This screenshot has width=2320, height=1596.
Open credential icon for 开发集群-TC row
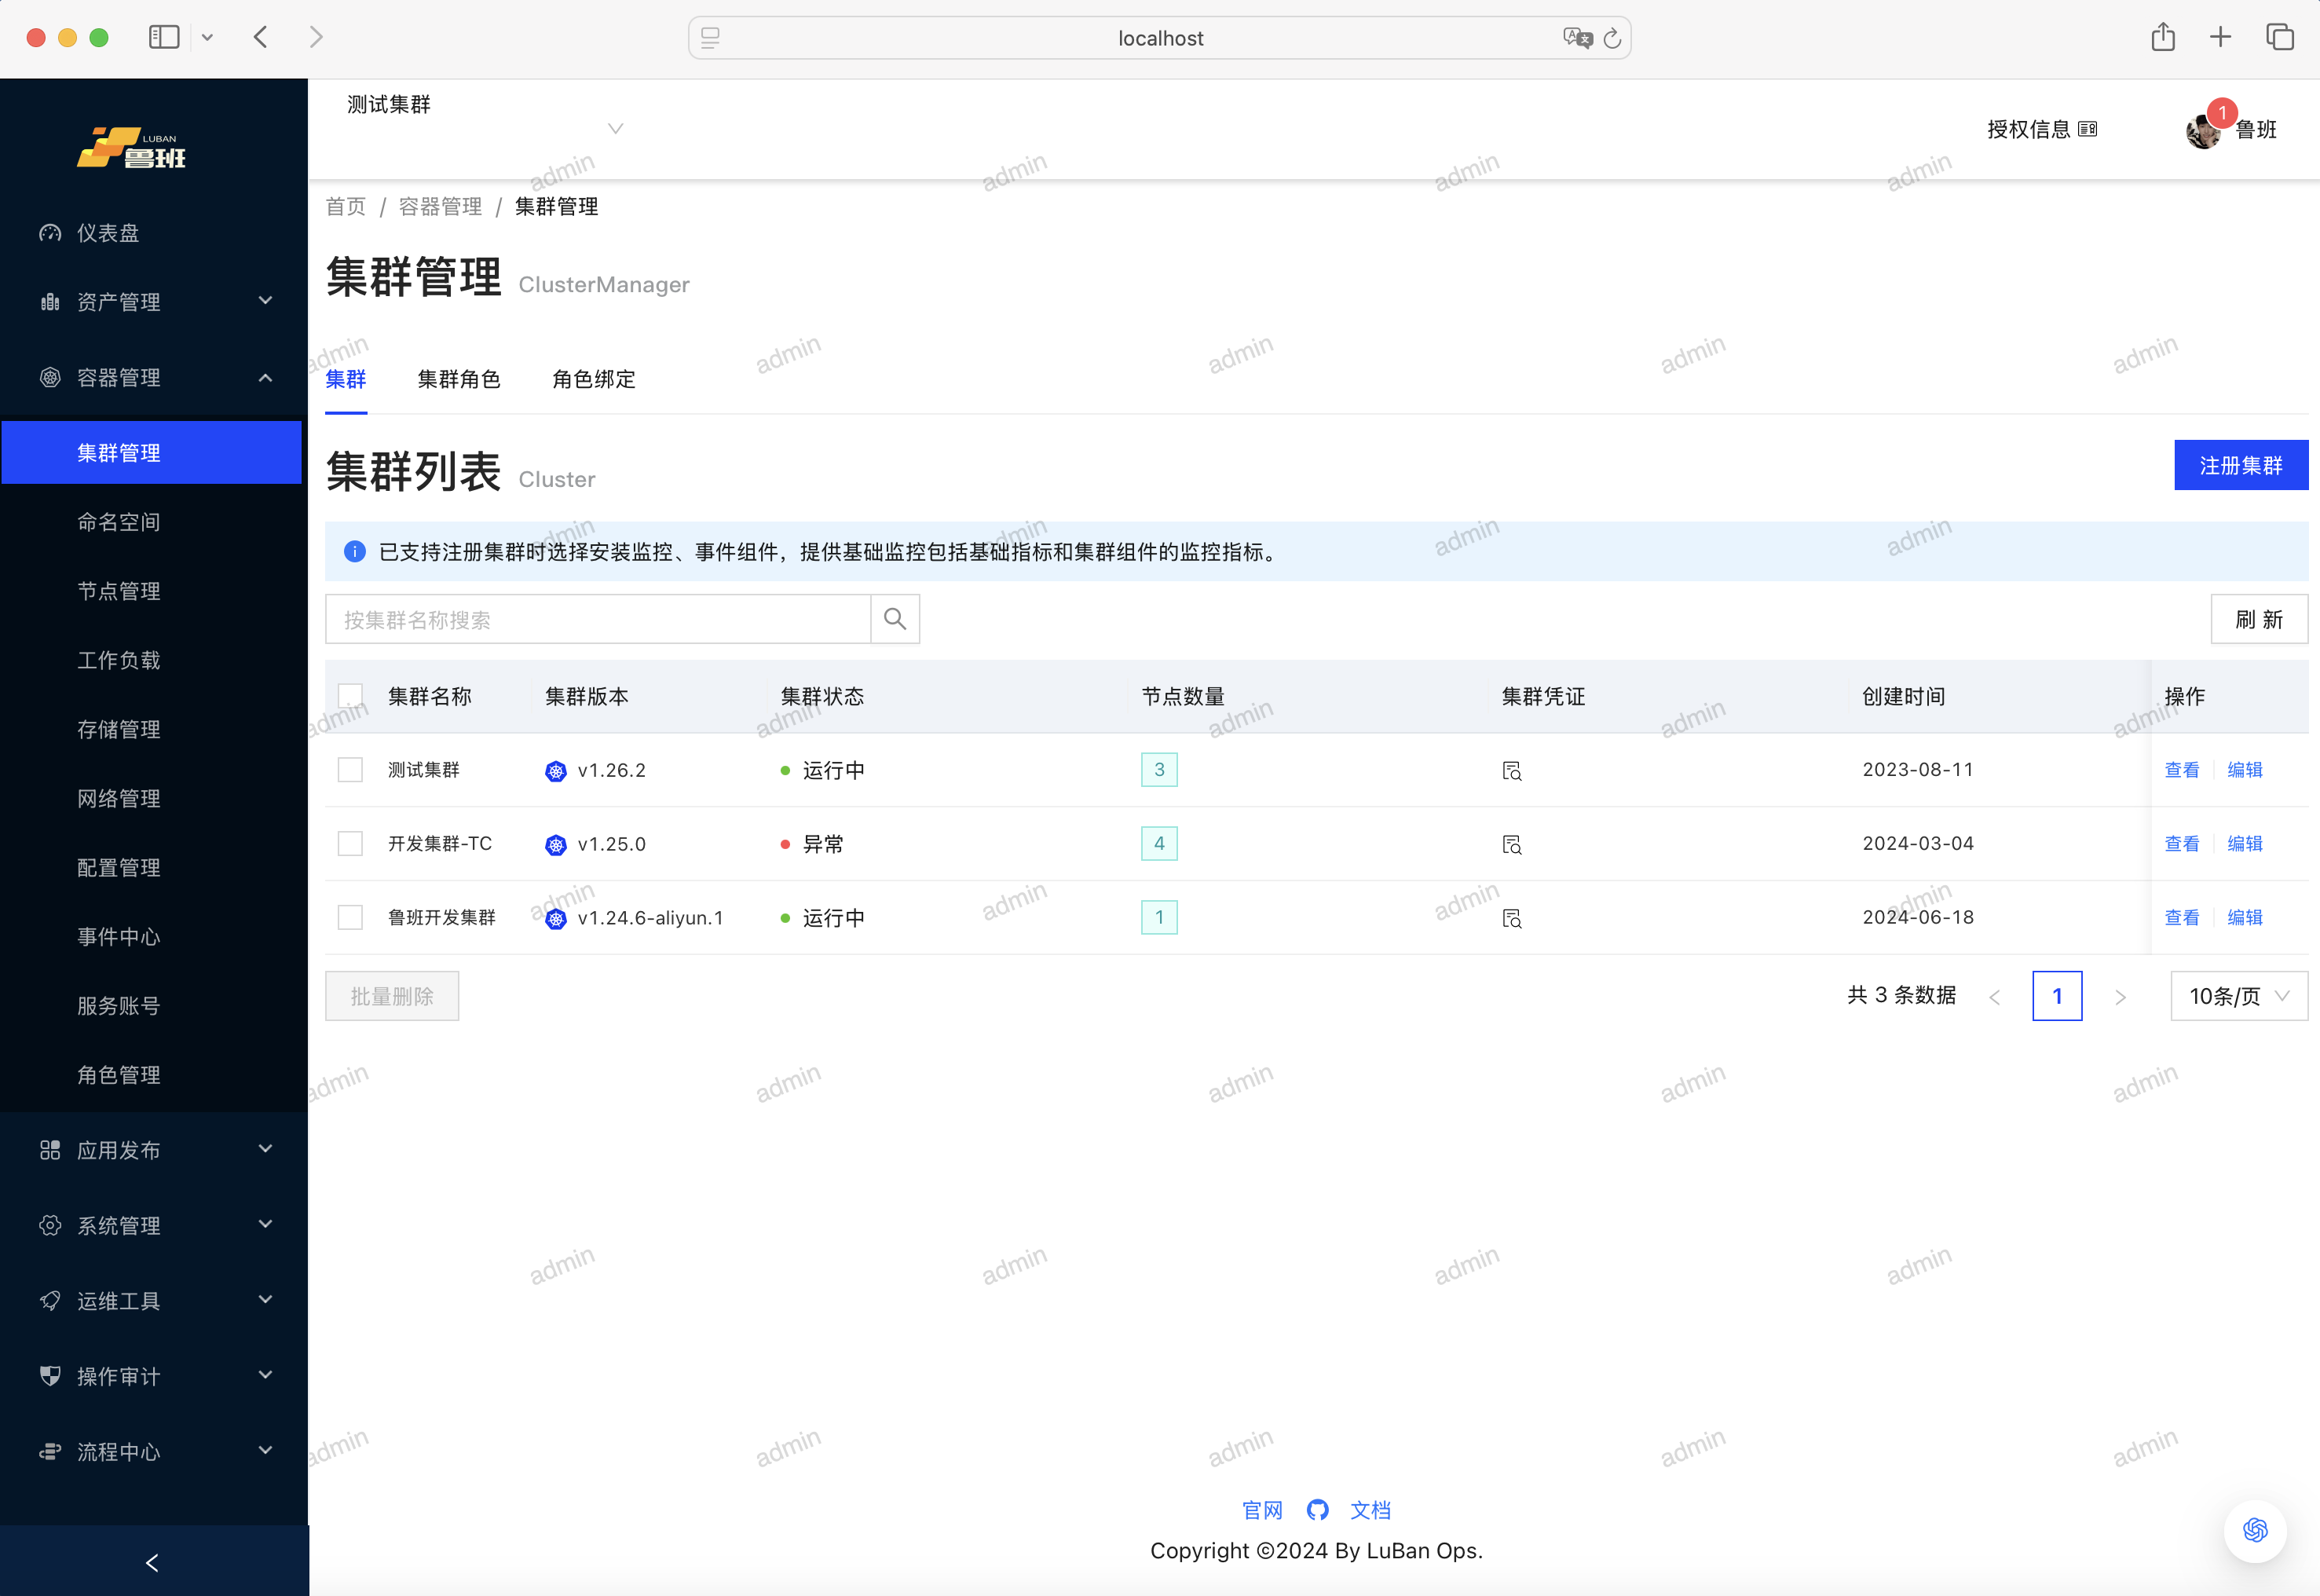coord(1511,845)
